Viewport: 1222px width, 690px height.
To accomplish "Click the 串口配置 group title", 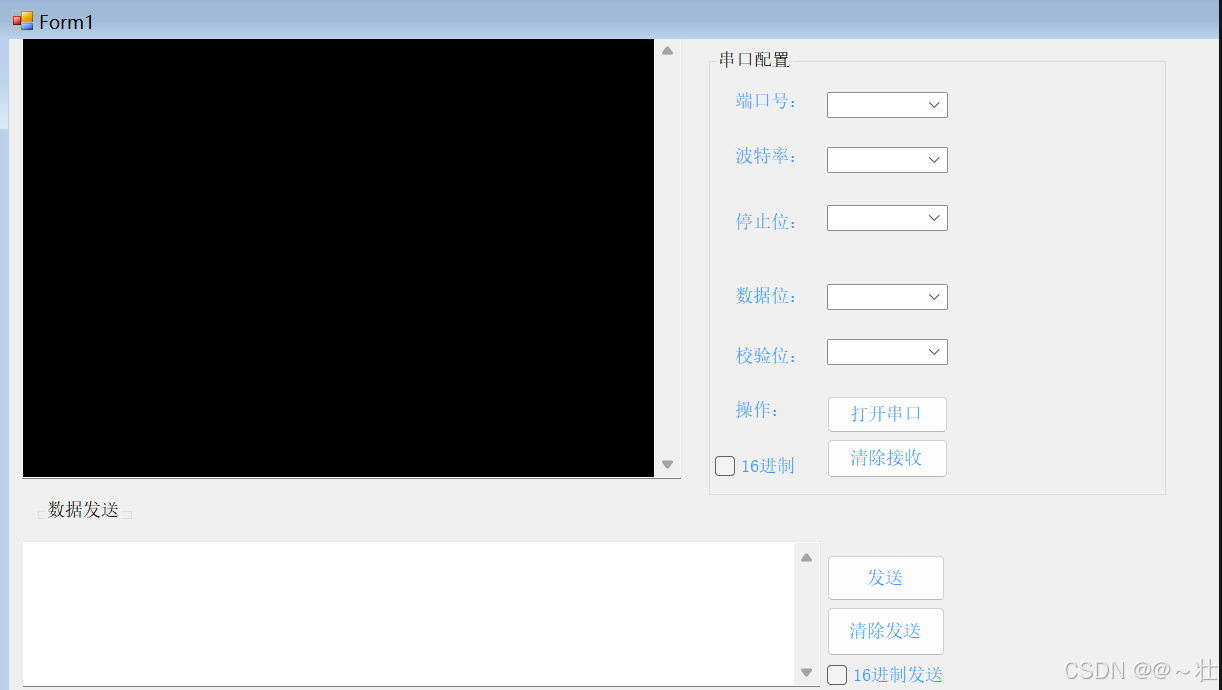I will pyautogui.click(x=754, y=60).
